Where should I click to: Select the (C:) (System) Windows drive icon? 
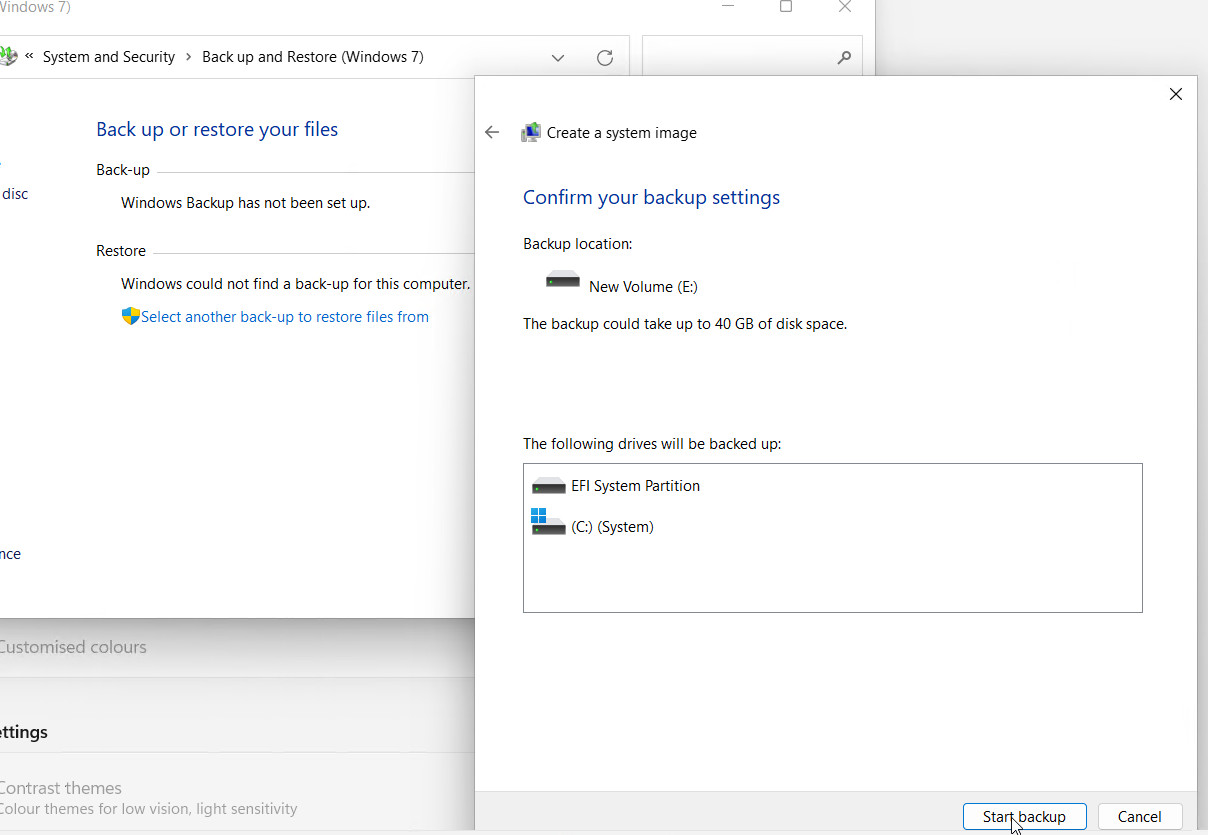[x=548, y=522]
